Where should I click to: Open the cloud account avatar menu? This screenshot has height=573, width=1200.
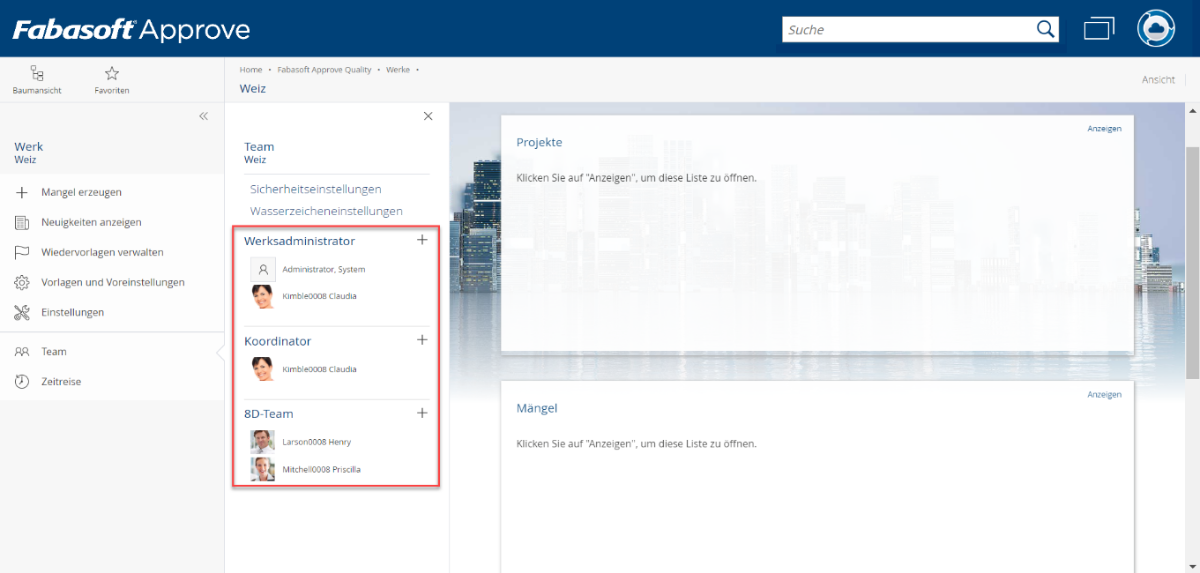[1156, 29]
